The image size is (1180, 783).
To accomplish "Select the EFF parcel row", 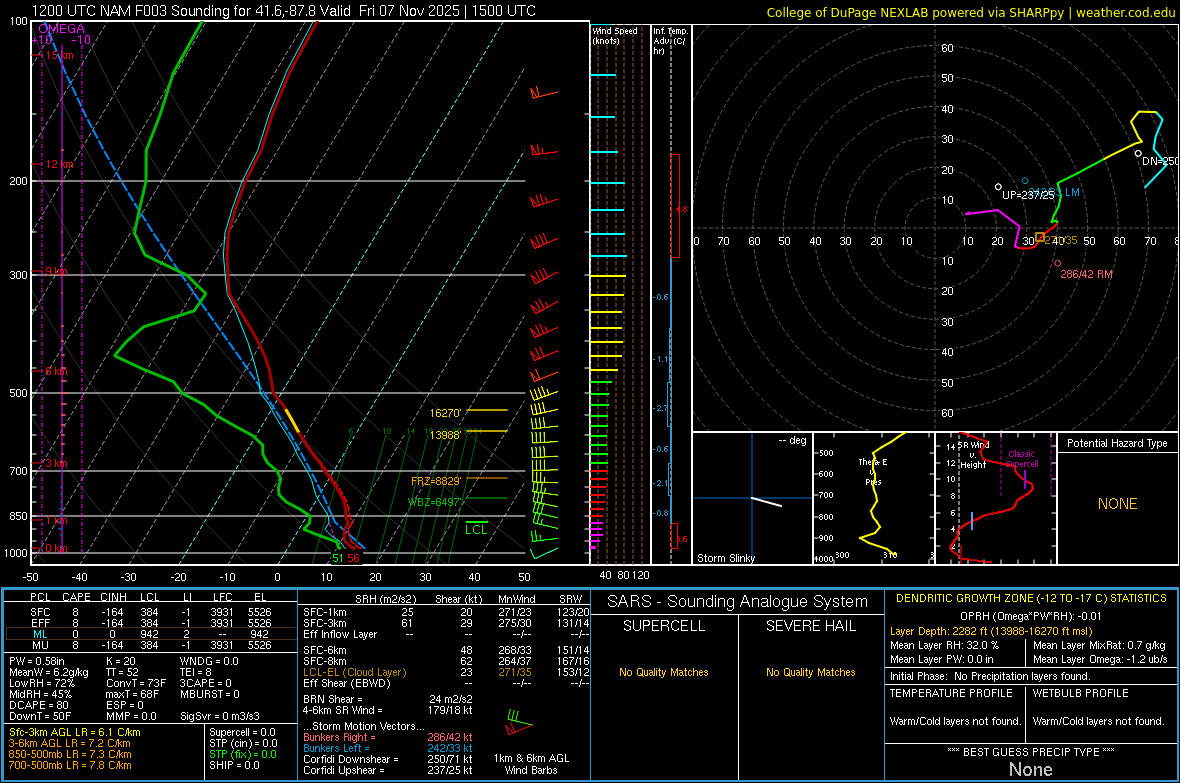I will tap(151, 623).
